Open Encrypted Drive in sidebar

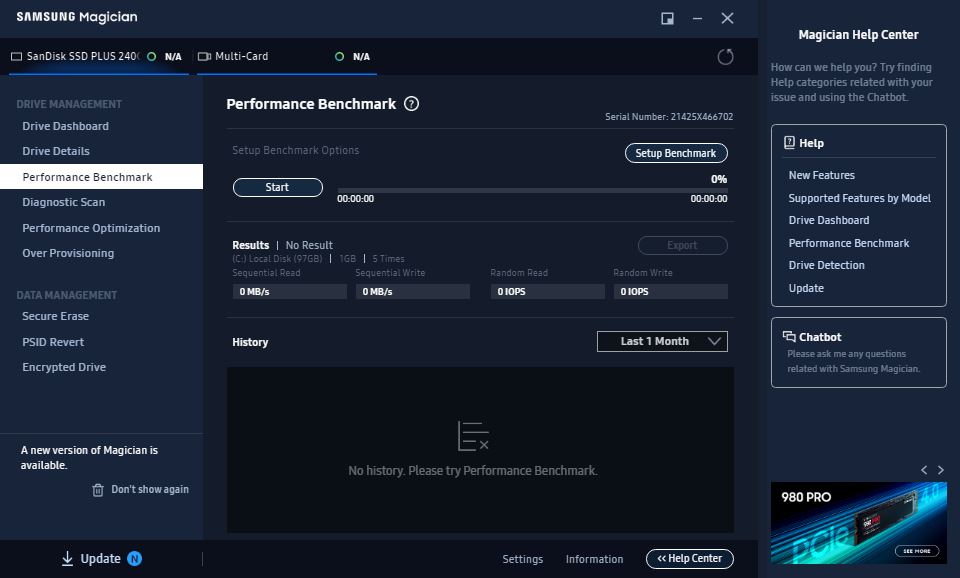tap(64, 367)
